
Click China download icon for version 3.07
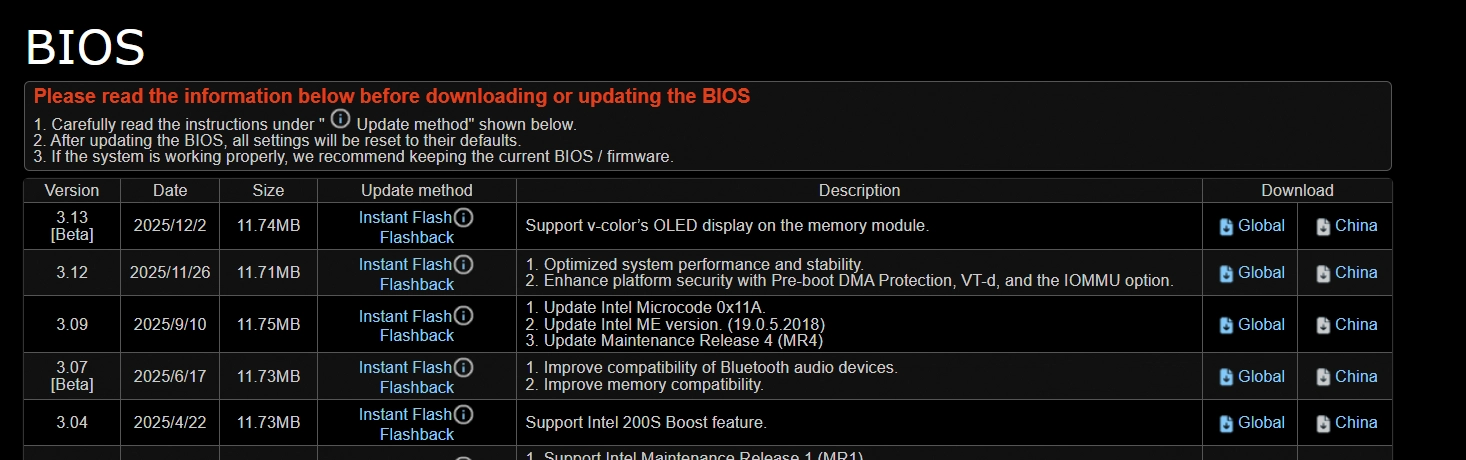(x=1323, y=378)
